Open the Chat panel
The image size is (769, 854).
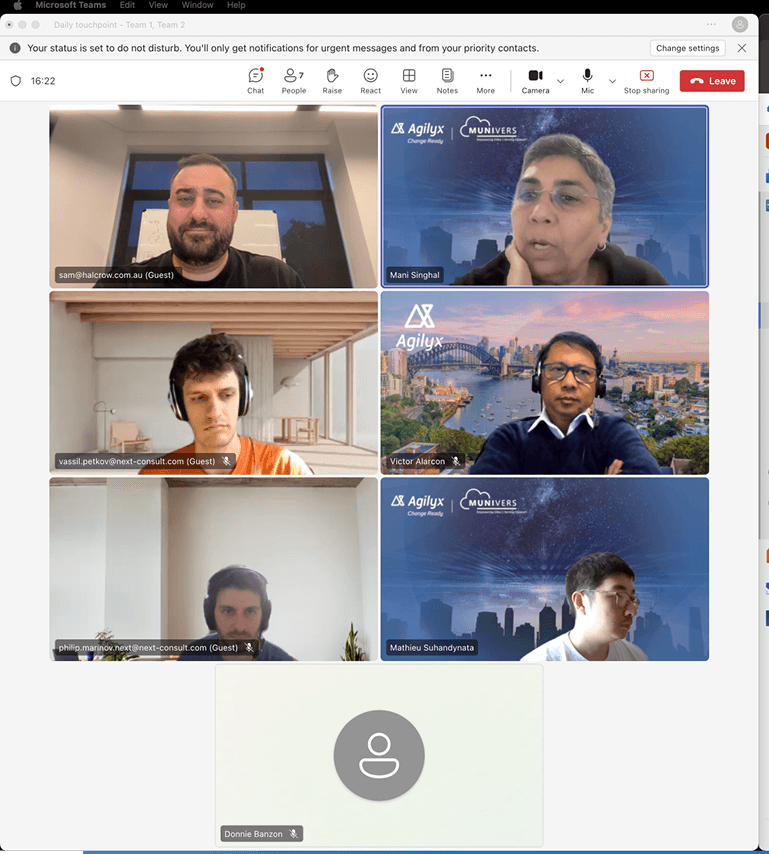click(x=255, y=81)
